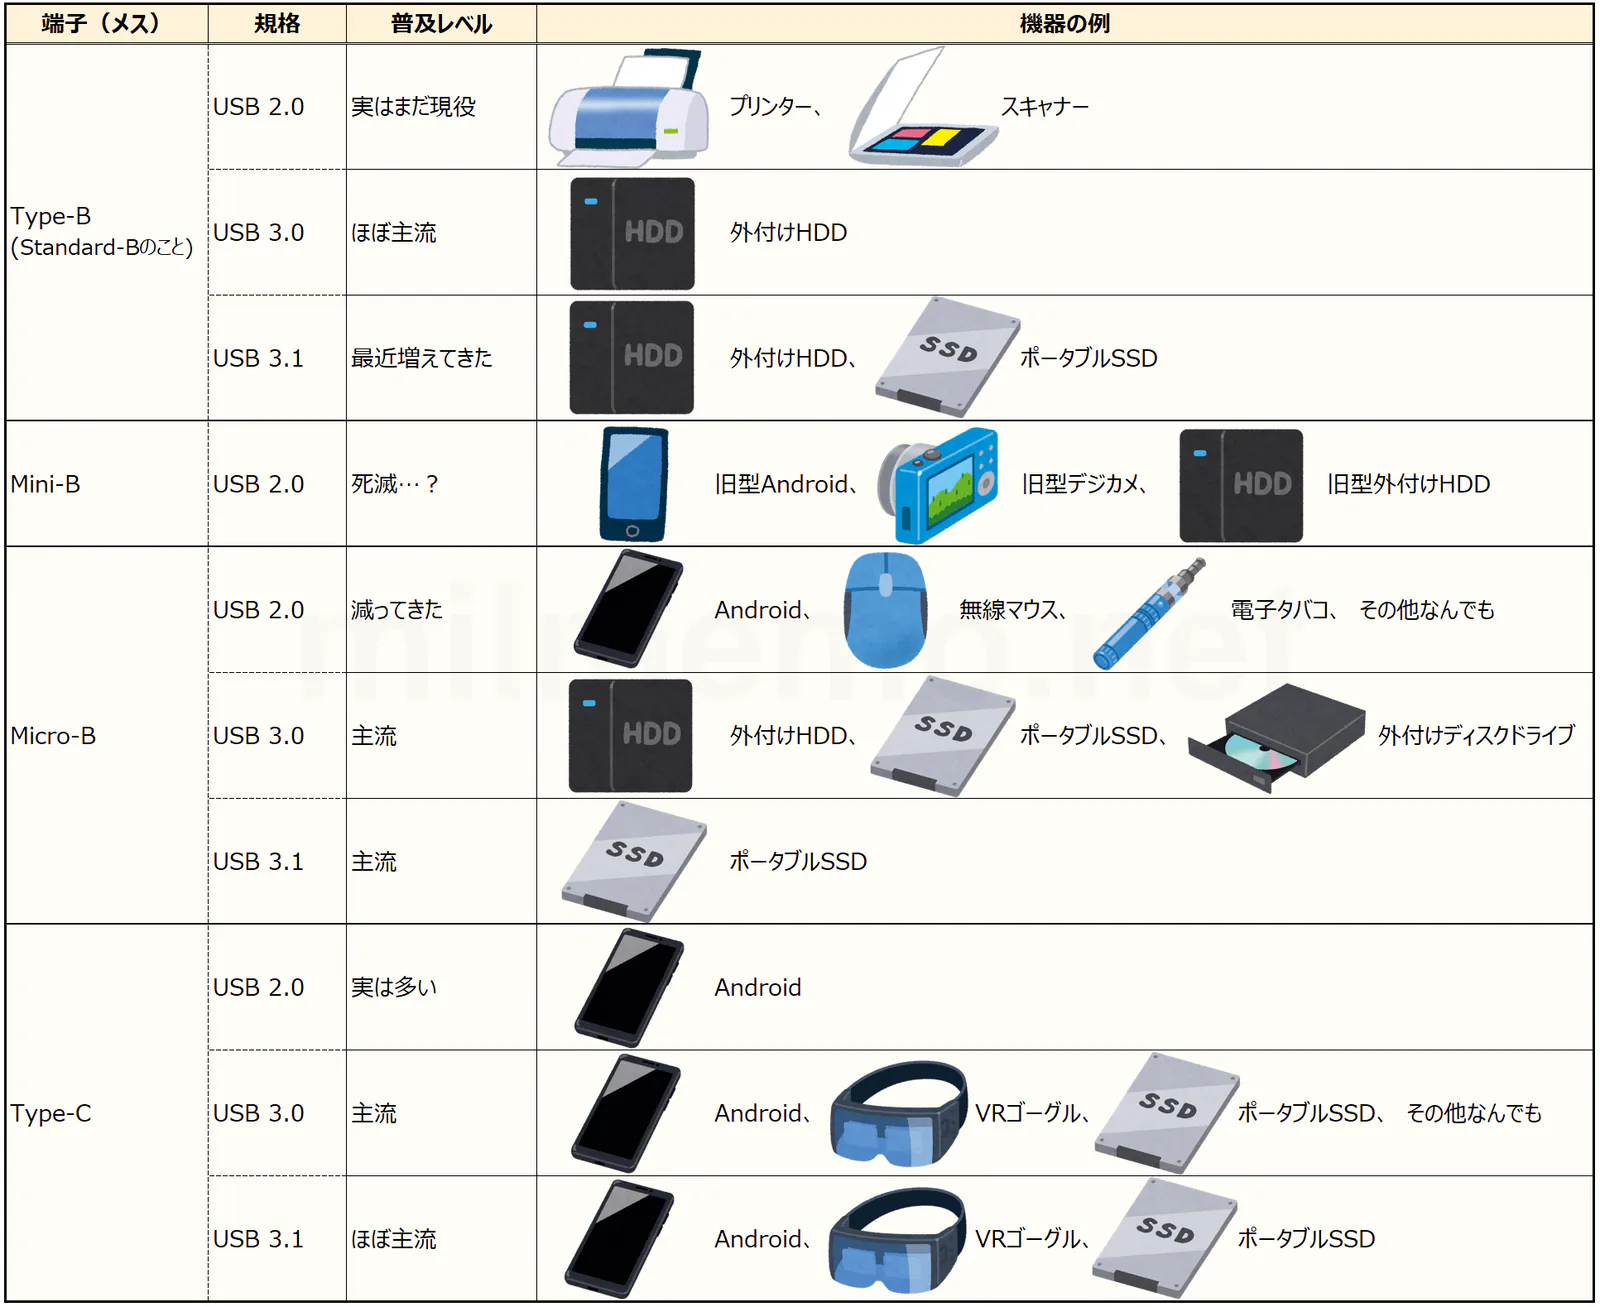Click the Type-B (Standard-Bのこと) cell
This screenshot has width=1600, height=1307.
[x=107, y=232]
